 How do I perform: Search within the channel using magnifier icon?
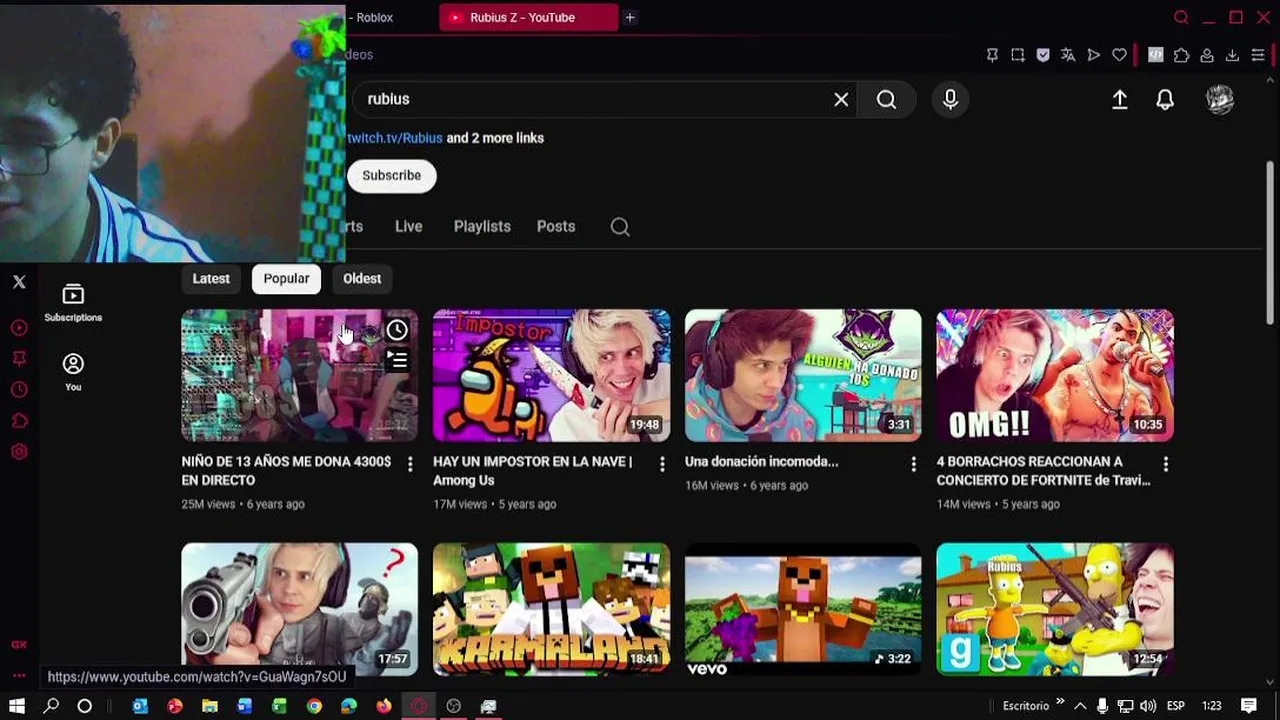pos(620,227)
